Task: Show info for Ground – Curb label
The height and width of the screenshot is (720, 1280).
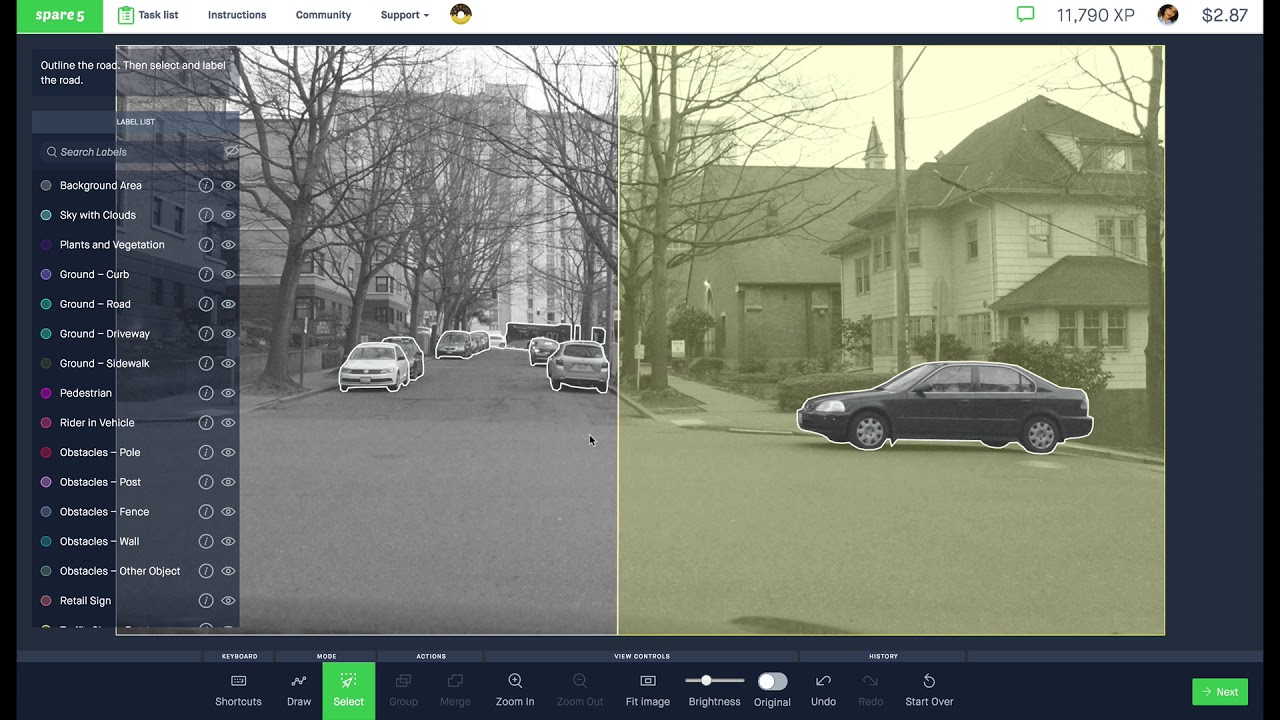Action: [206, 274]
